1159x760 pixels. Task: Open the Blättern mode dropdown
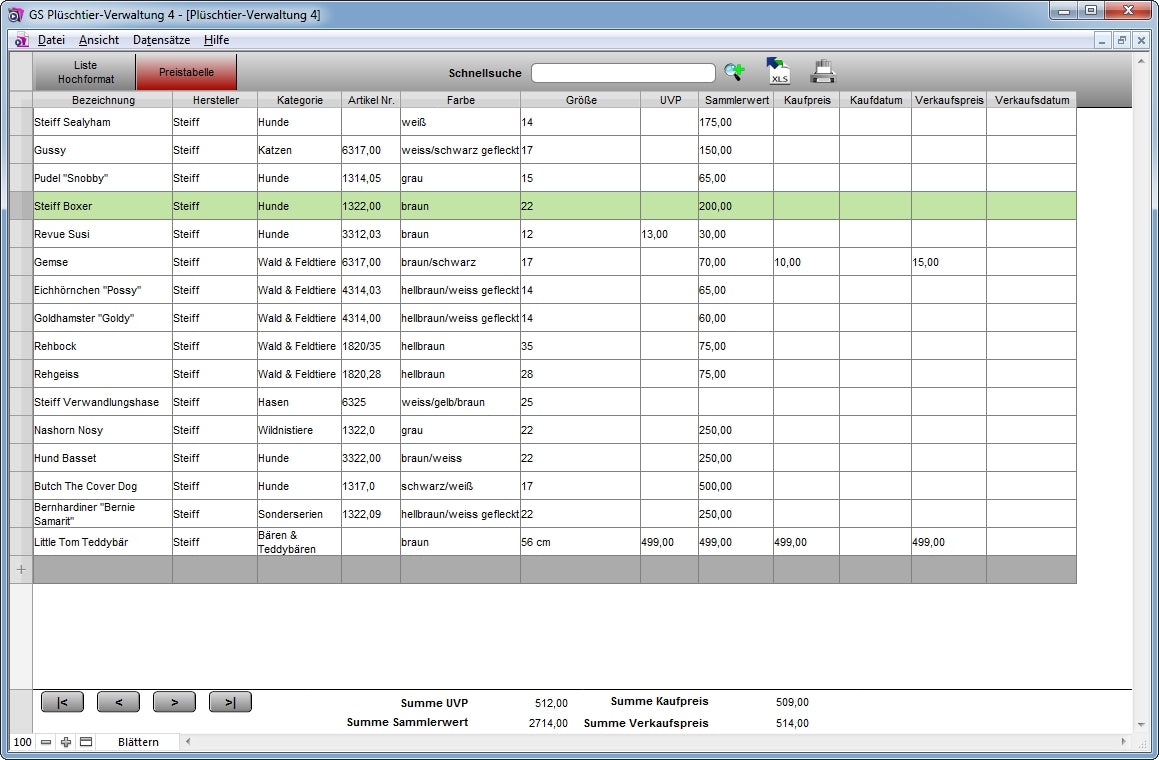tap(138, 742)
